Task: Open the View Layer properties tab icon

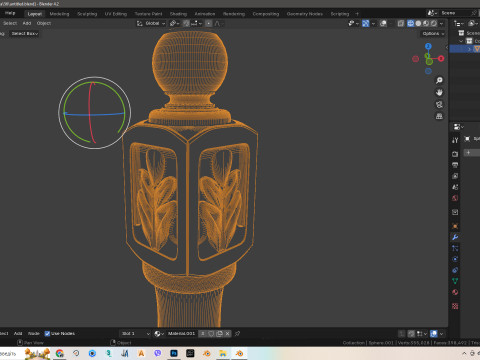Action: tap(455, 176)
